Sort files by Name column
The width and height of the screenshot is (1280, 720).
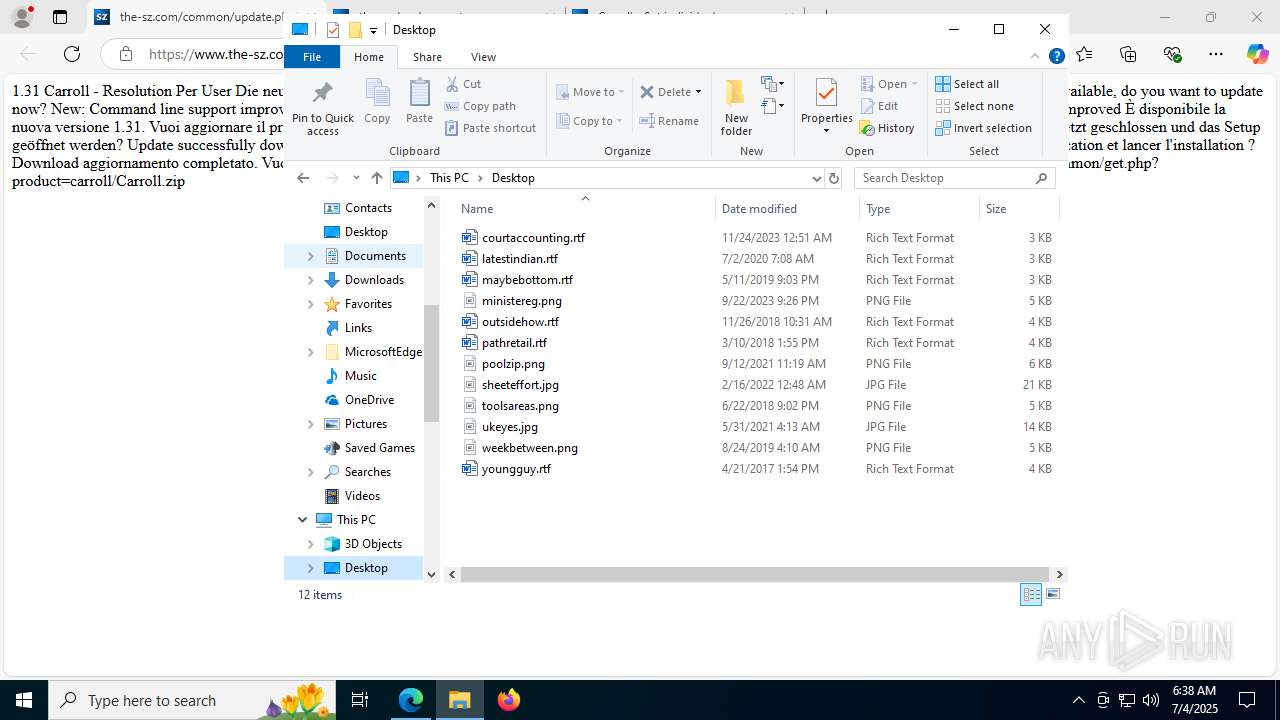[x=585, y=209]
